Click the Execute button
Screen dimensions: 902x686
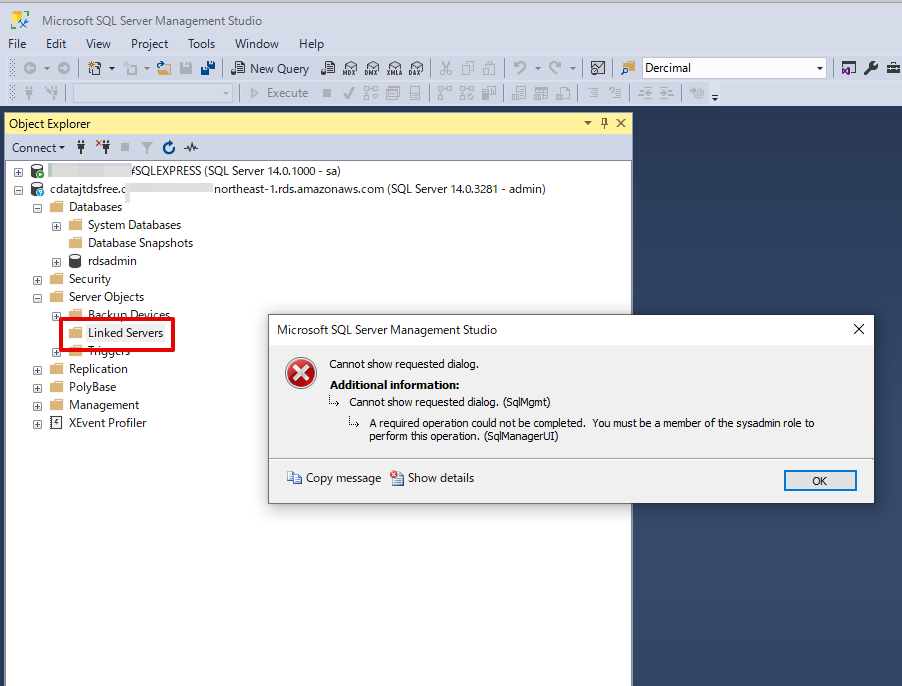[280, 93]
